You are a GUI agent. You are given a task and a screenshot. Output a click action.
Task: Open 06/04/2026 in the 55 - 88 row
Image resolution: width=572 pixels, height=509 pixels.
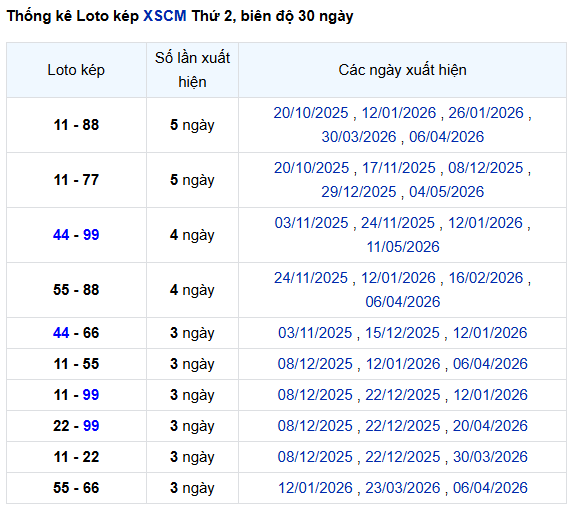[x=403, y=302]
